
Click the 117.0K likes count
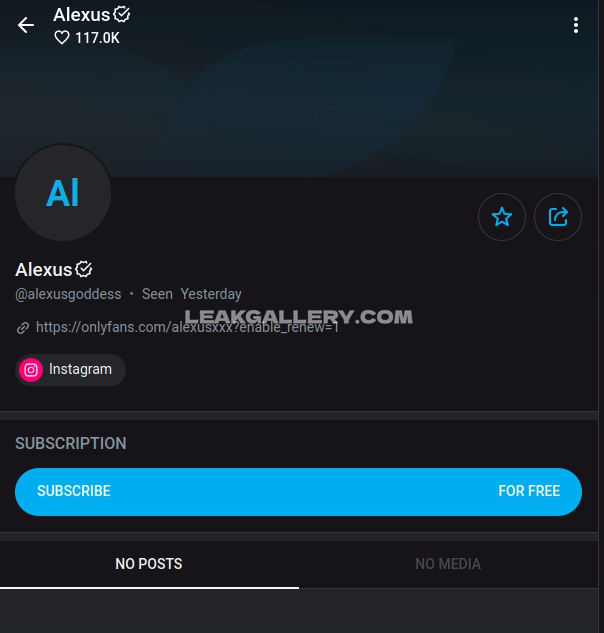97,38
